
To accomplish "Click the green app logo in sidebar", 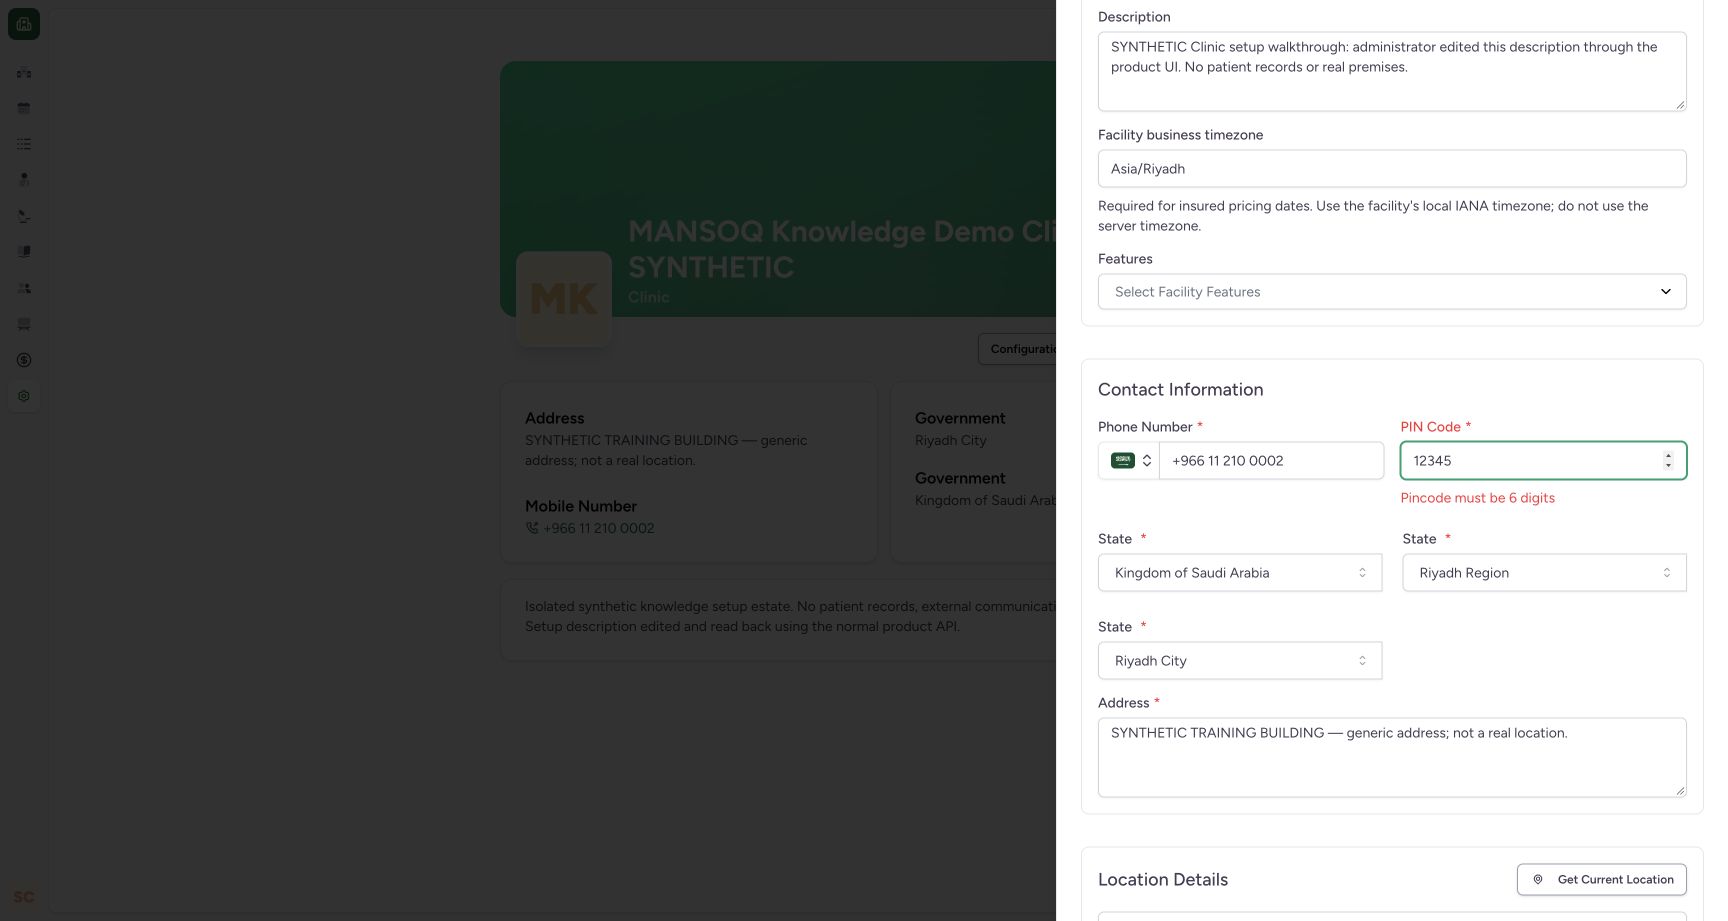I will (24, 24).
